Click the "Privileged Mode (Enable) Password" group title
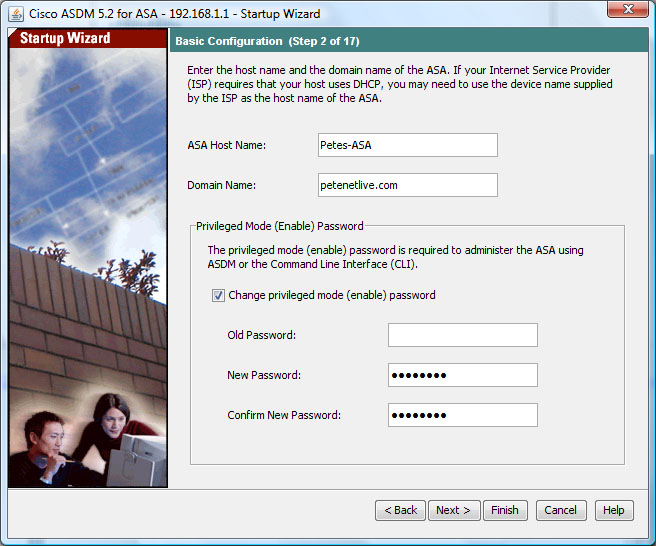Viewport: 656px width, 546px height. click(279, 226)
